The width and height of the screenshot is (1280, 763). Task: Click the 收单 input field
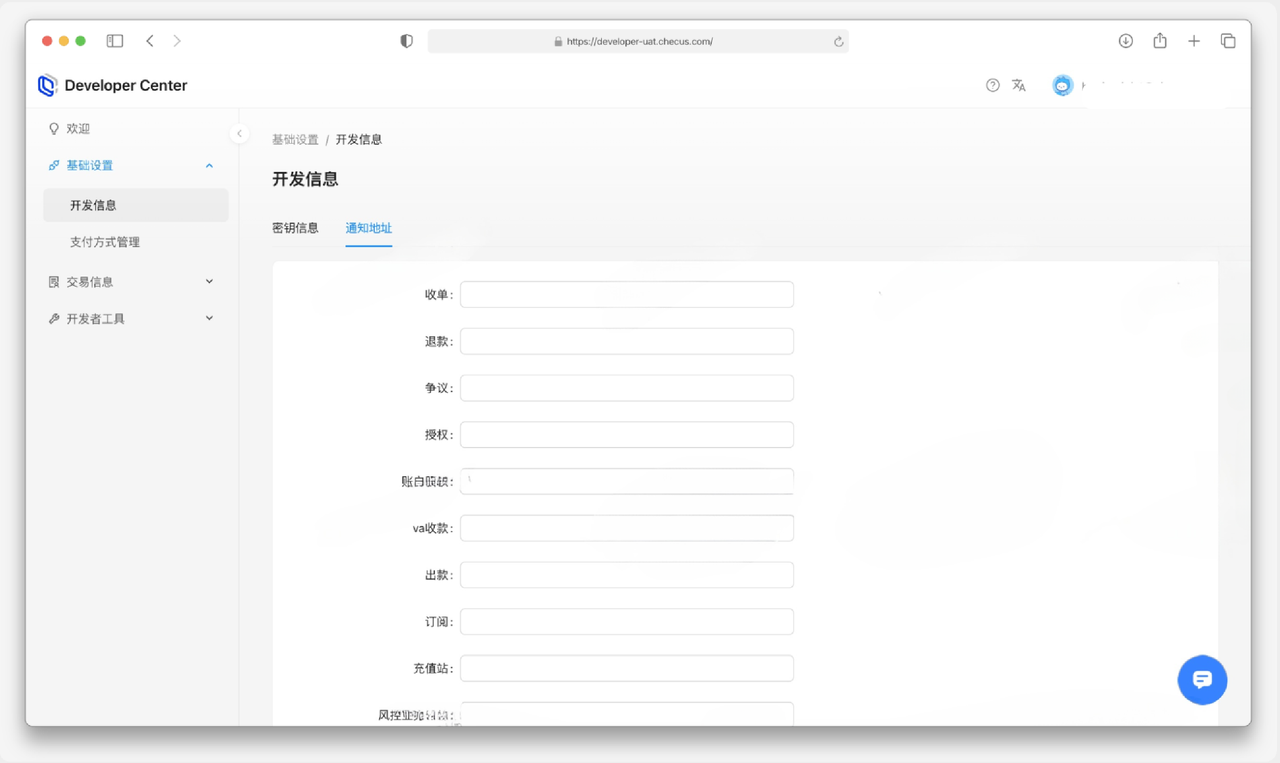click(x=627, y=295)
